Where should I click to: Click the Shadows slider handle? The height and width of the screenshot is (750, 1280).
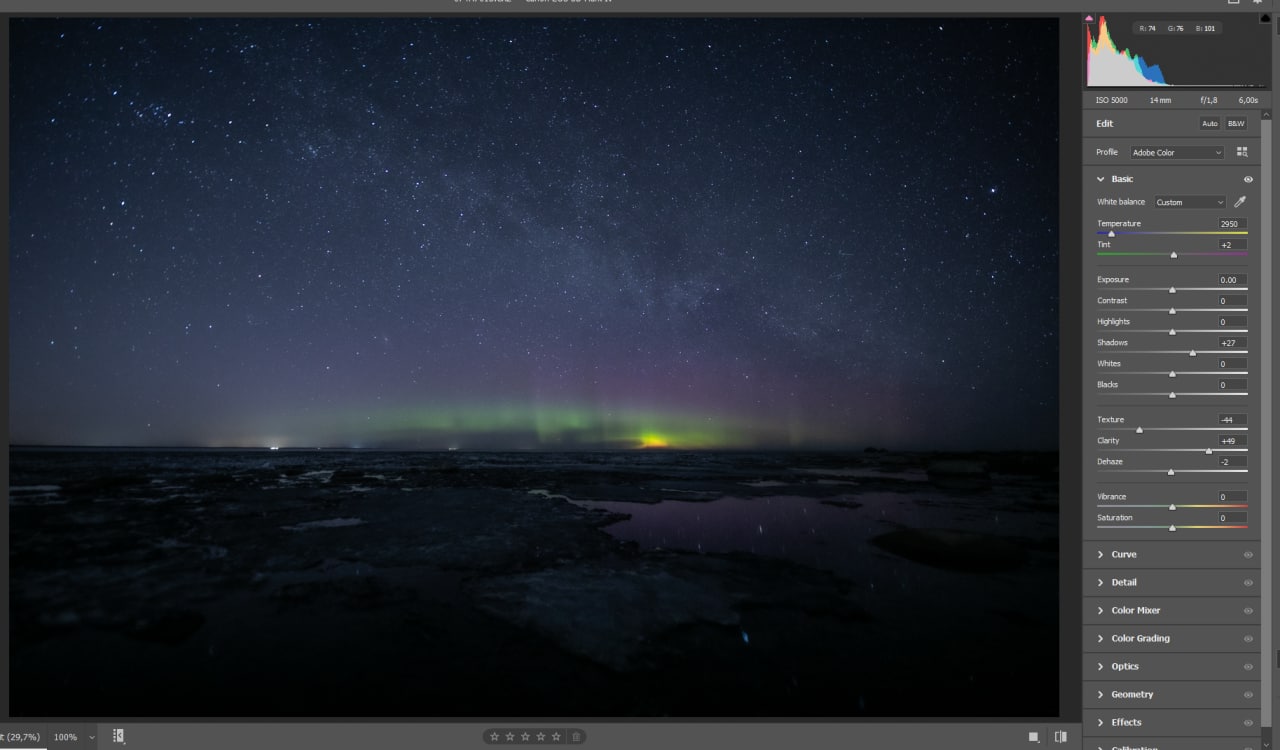pos(1192,352)
